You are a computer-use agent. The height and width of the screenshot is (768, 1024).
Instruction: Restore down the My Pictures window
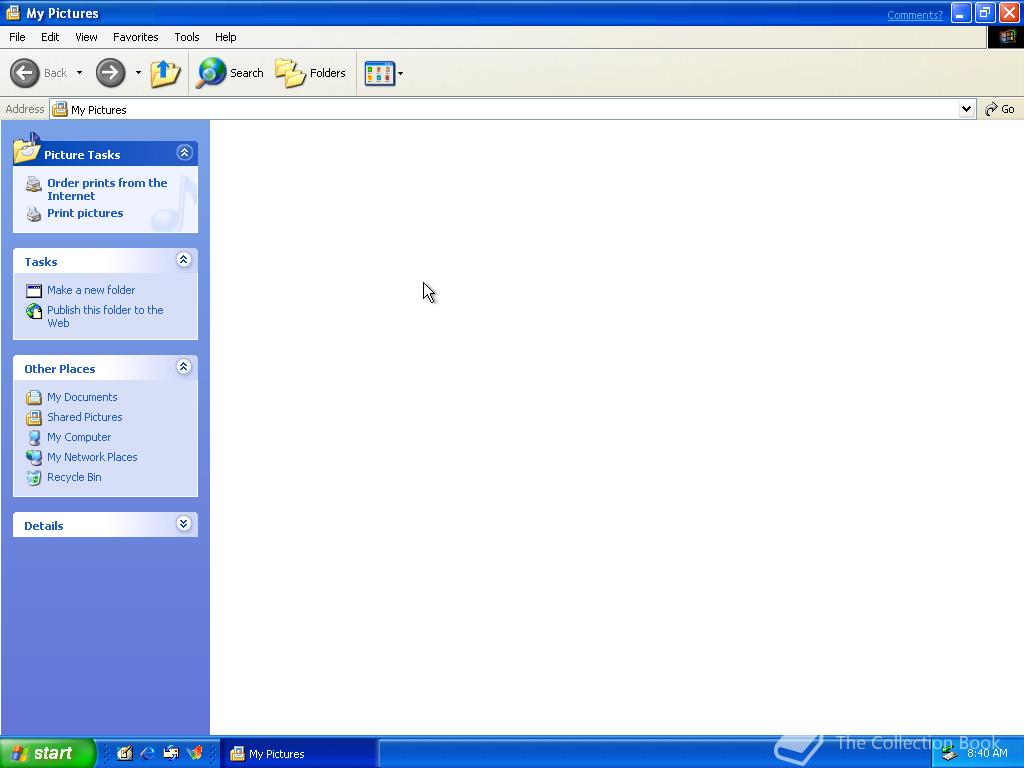click(x=985, y=14)
